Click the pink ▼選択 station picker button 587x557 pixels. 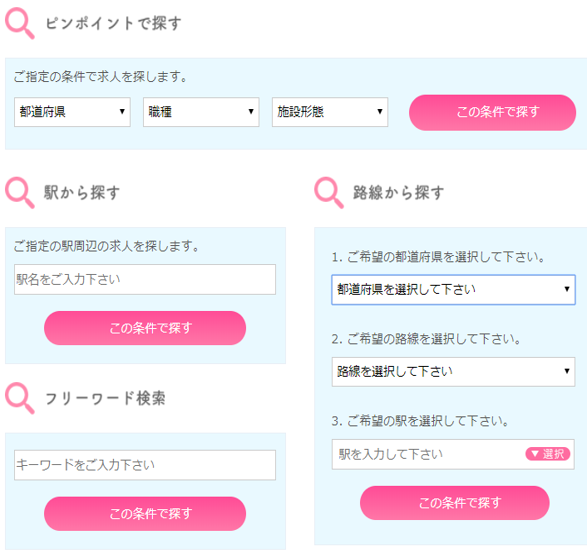click(x=548, y=454)
